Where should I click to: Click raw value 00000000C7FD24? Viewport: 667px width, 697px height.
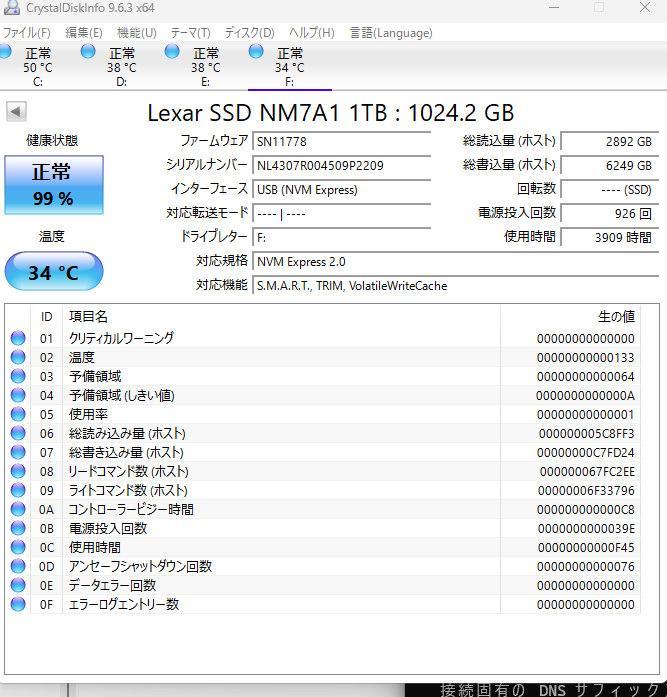coord(585,453)
